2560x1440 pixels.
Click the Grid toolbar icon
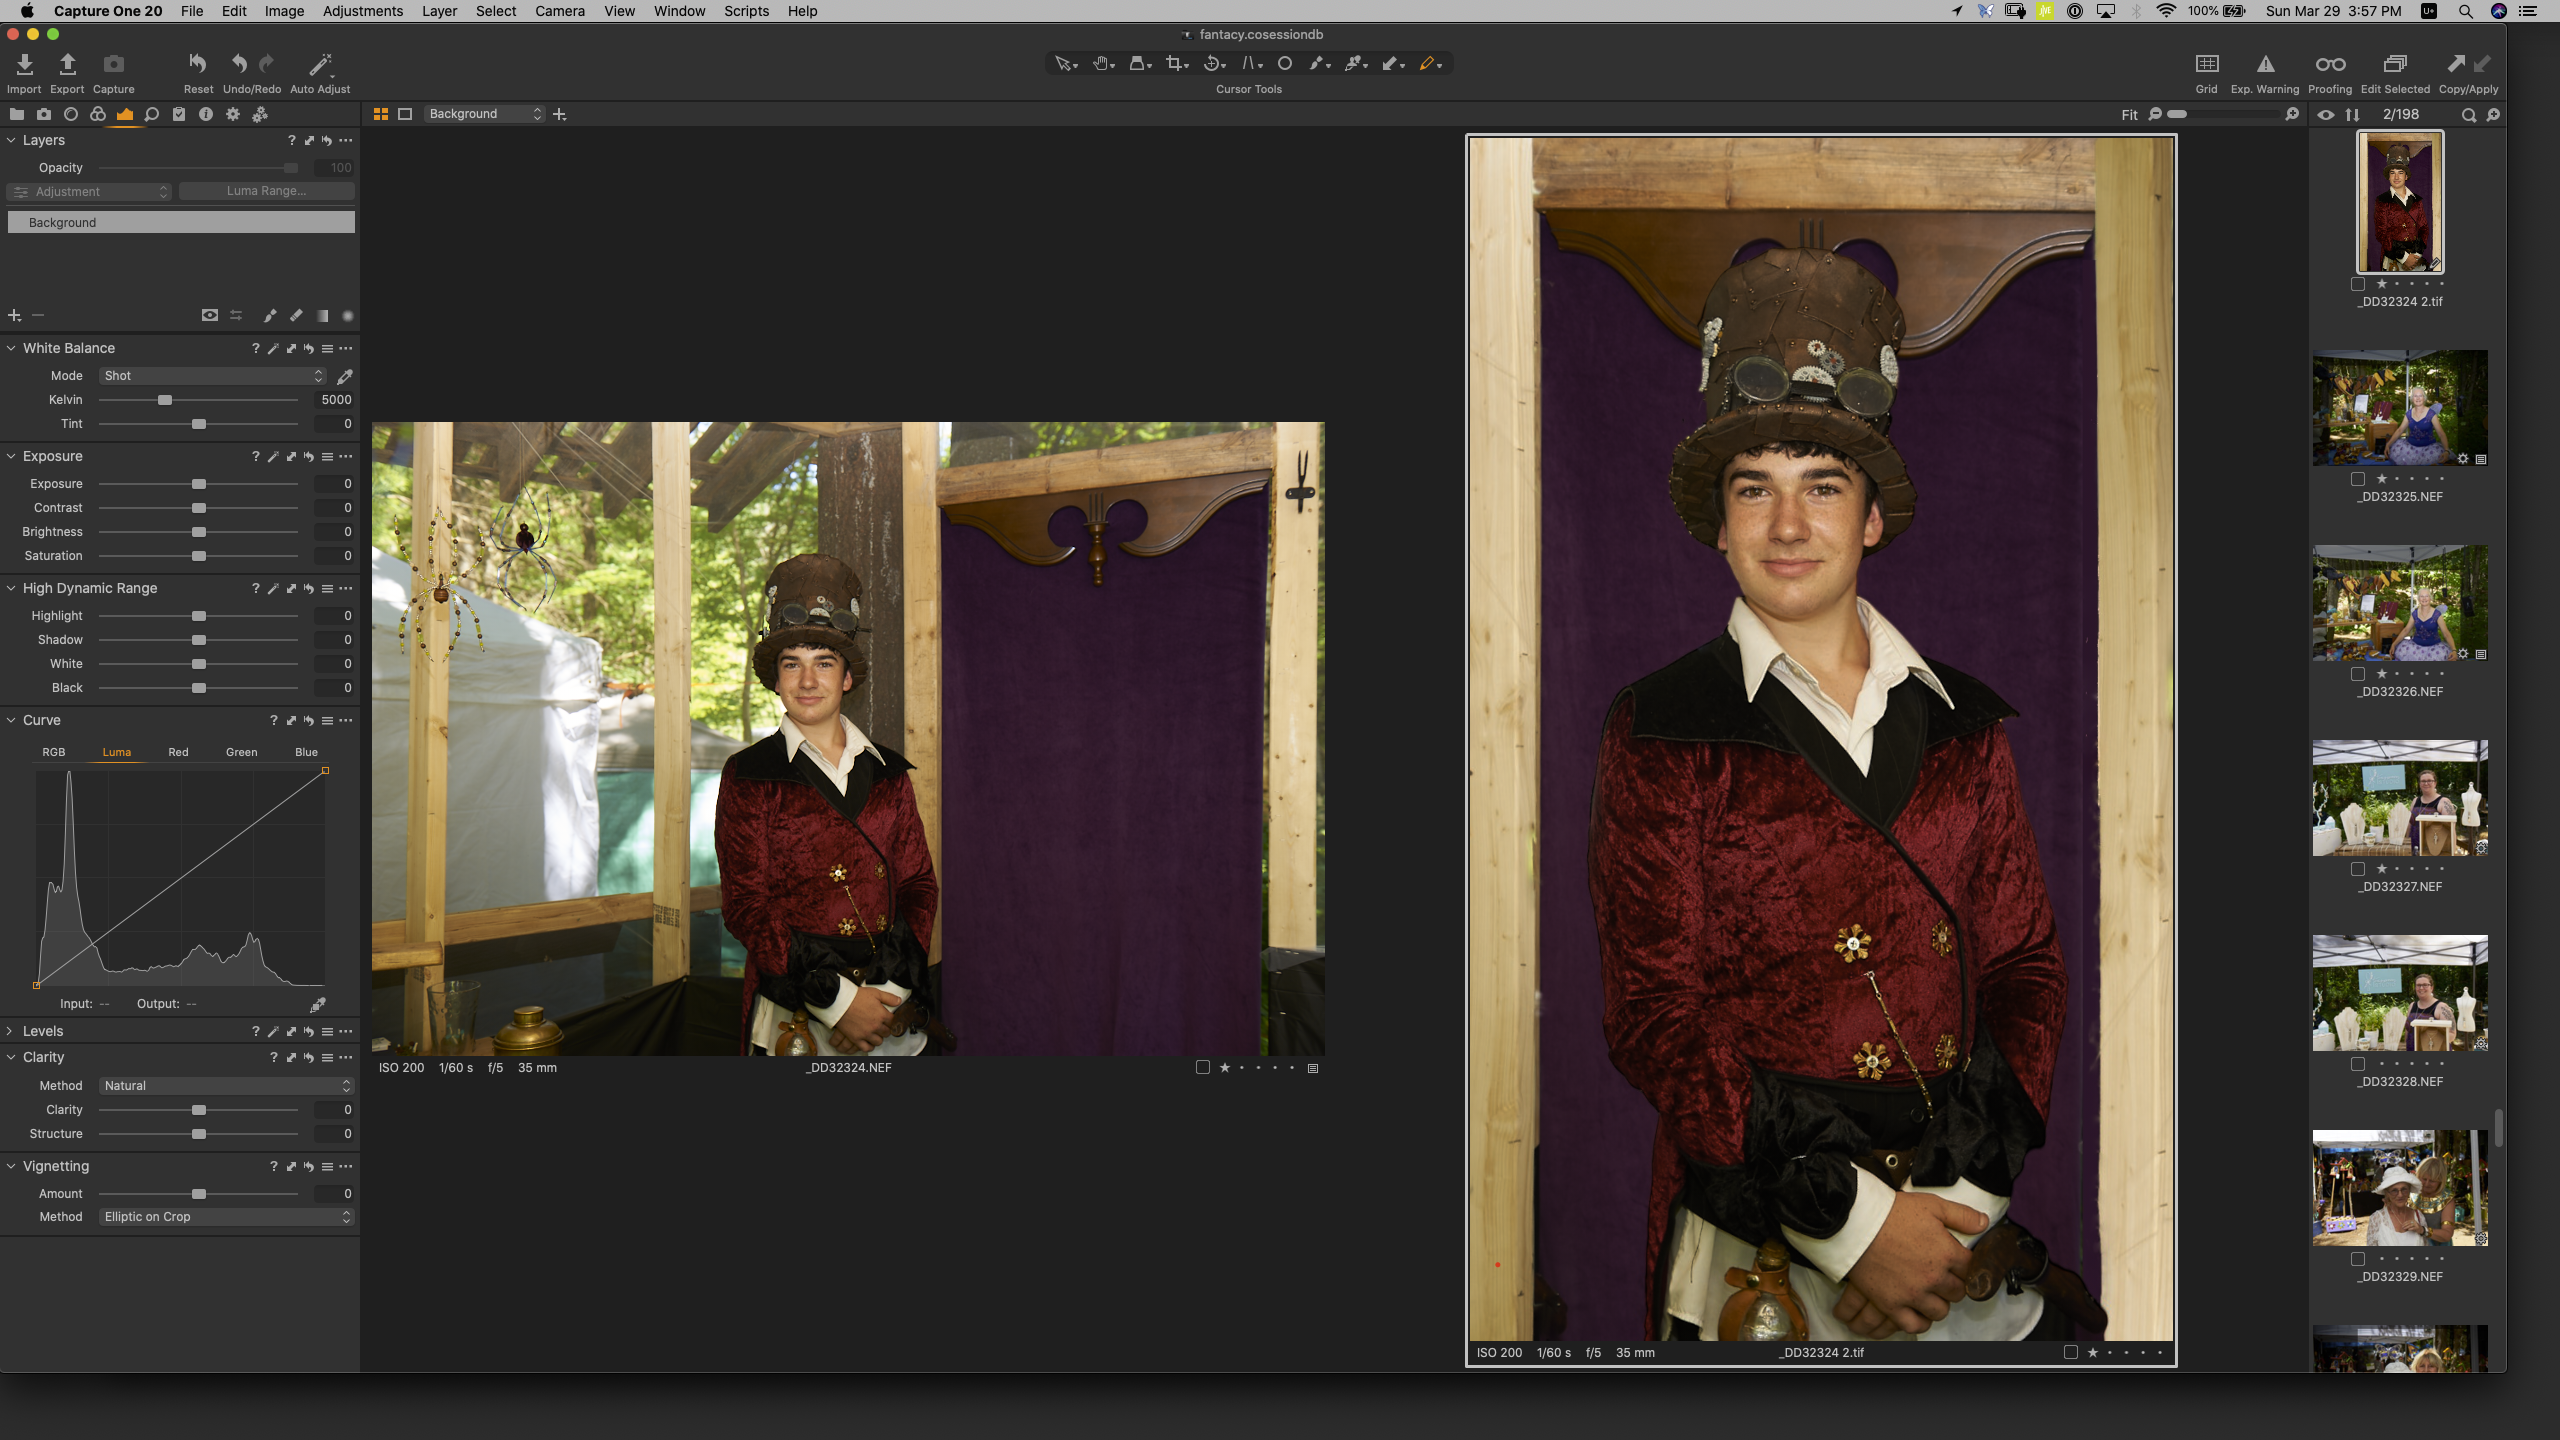pyautogui.click(x=2206, y=65)
